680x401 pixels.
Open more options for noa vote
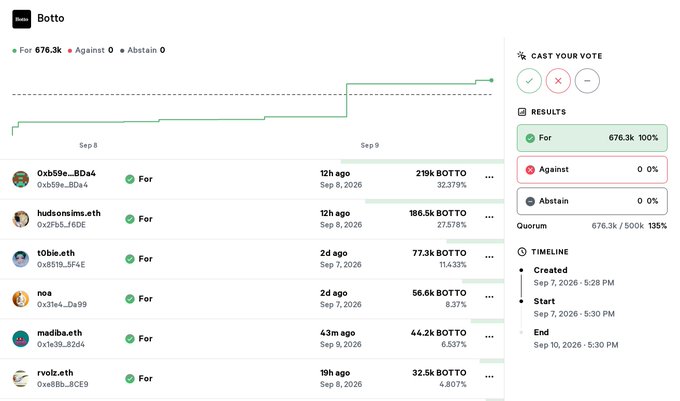[x=489, y=297]
